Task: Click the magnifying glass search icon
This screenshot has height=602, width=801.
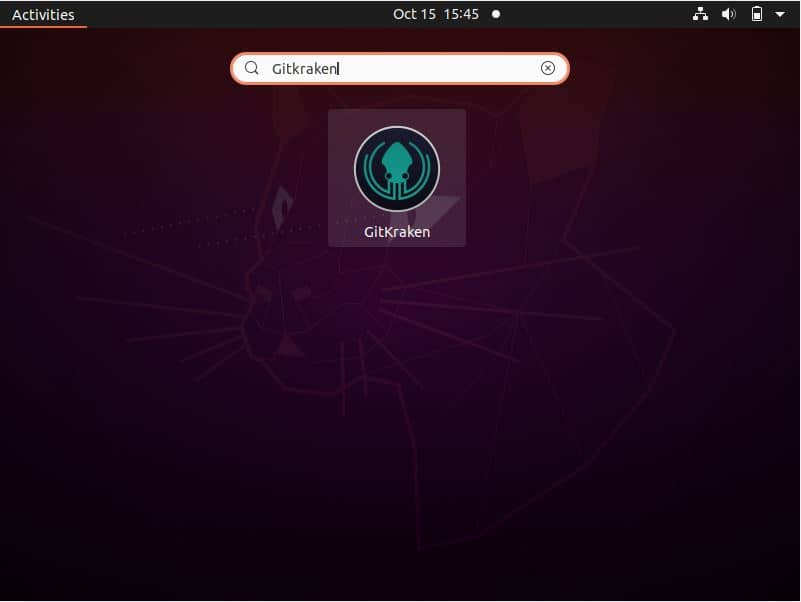Action: 252,68
